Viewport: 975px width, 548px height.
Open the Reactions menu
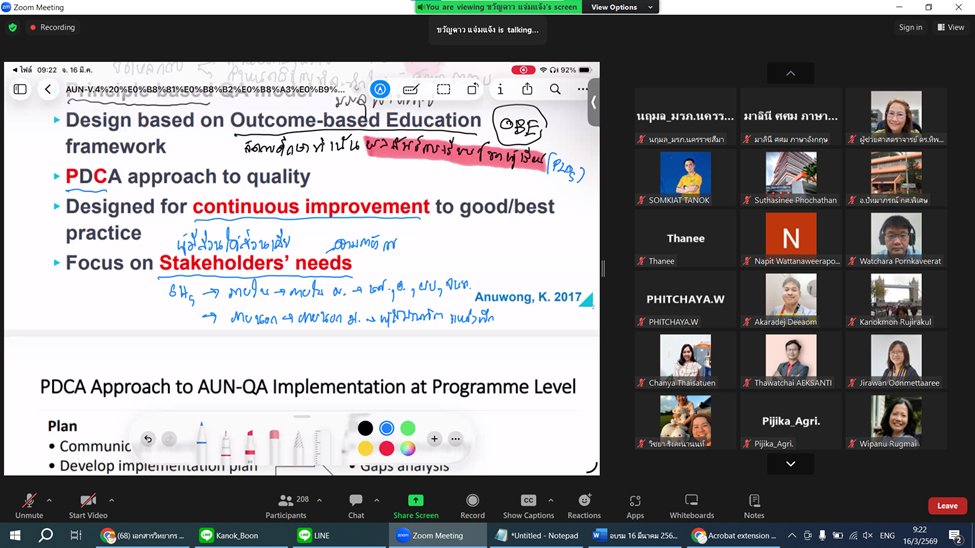click(x=584, y=501)
